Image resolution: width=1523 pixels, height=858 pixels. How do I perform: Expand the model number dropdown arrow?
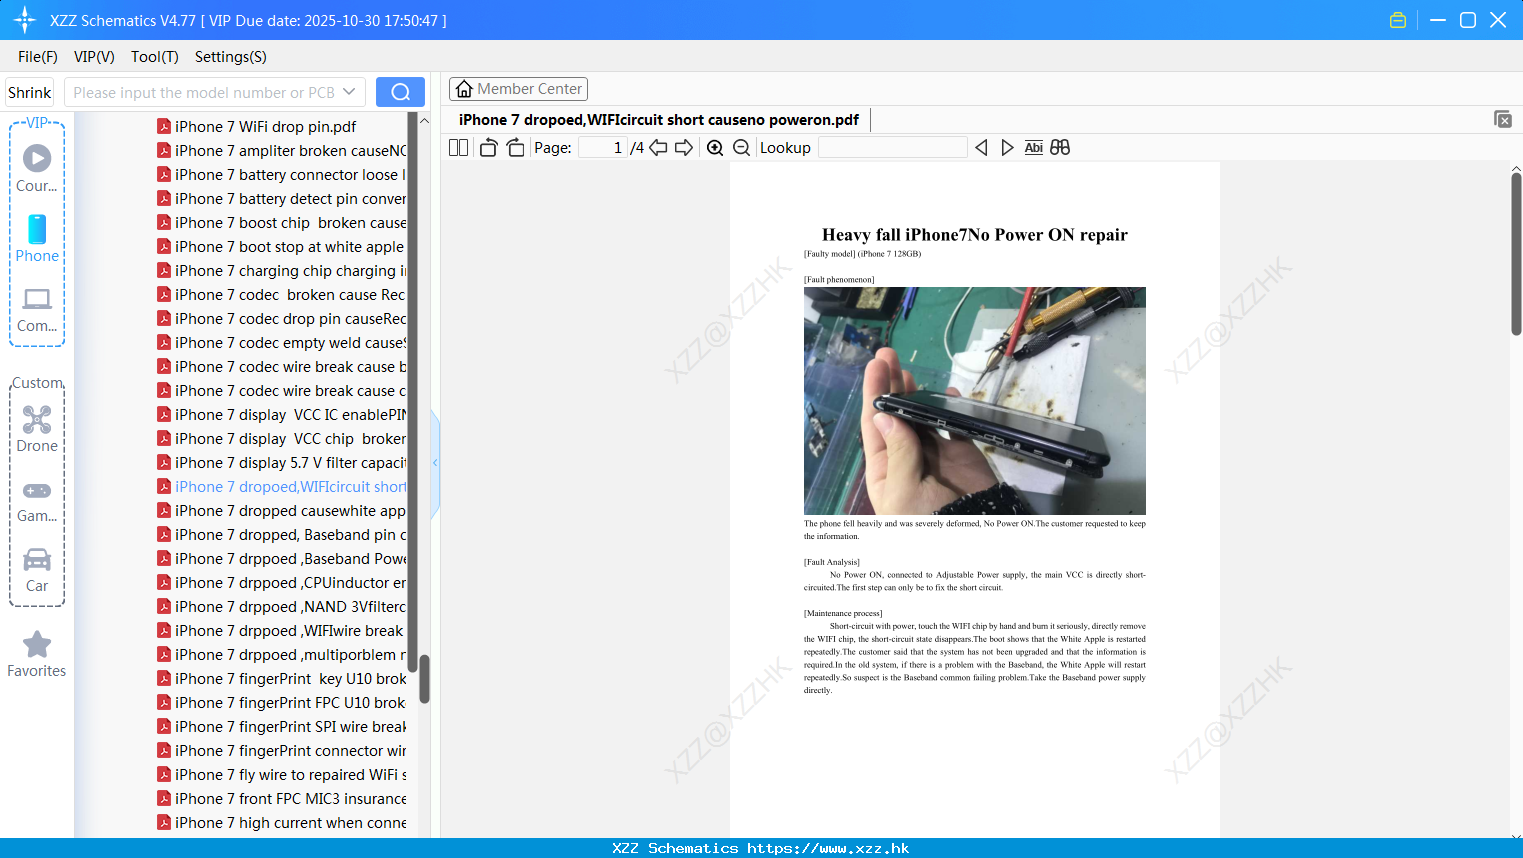click(x=349, y=92)
